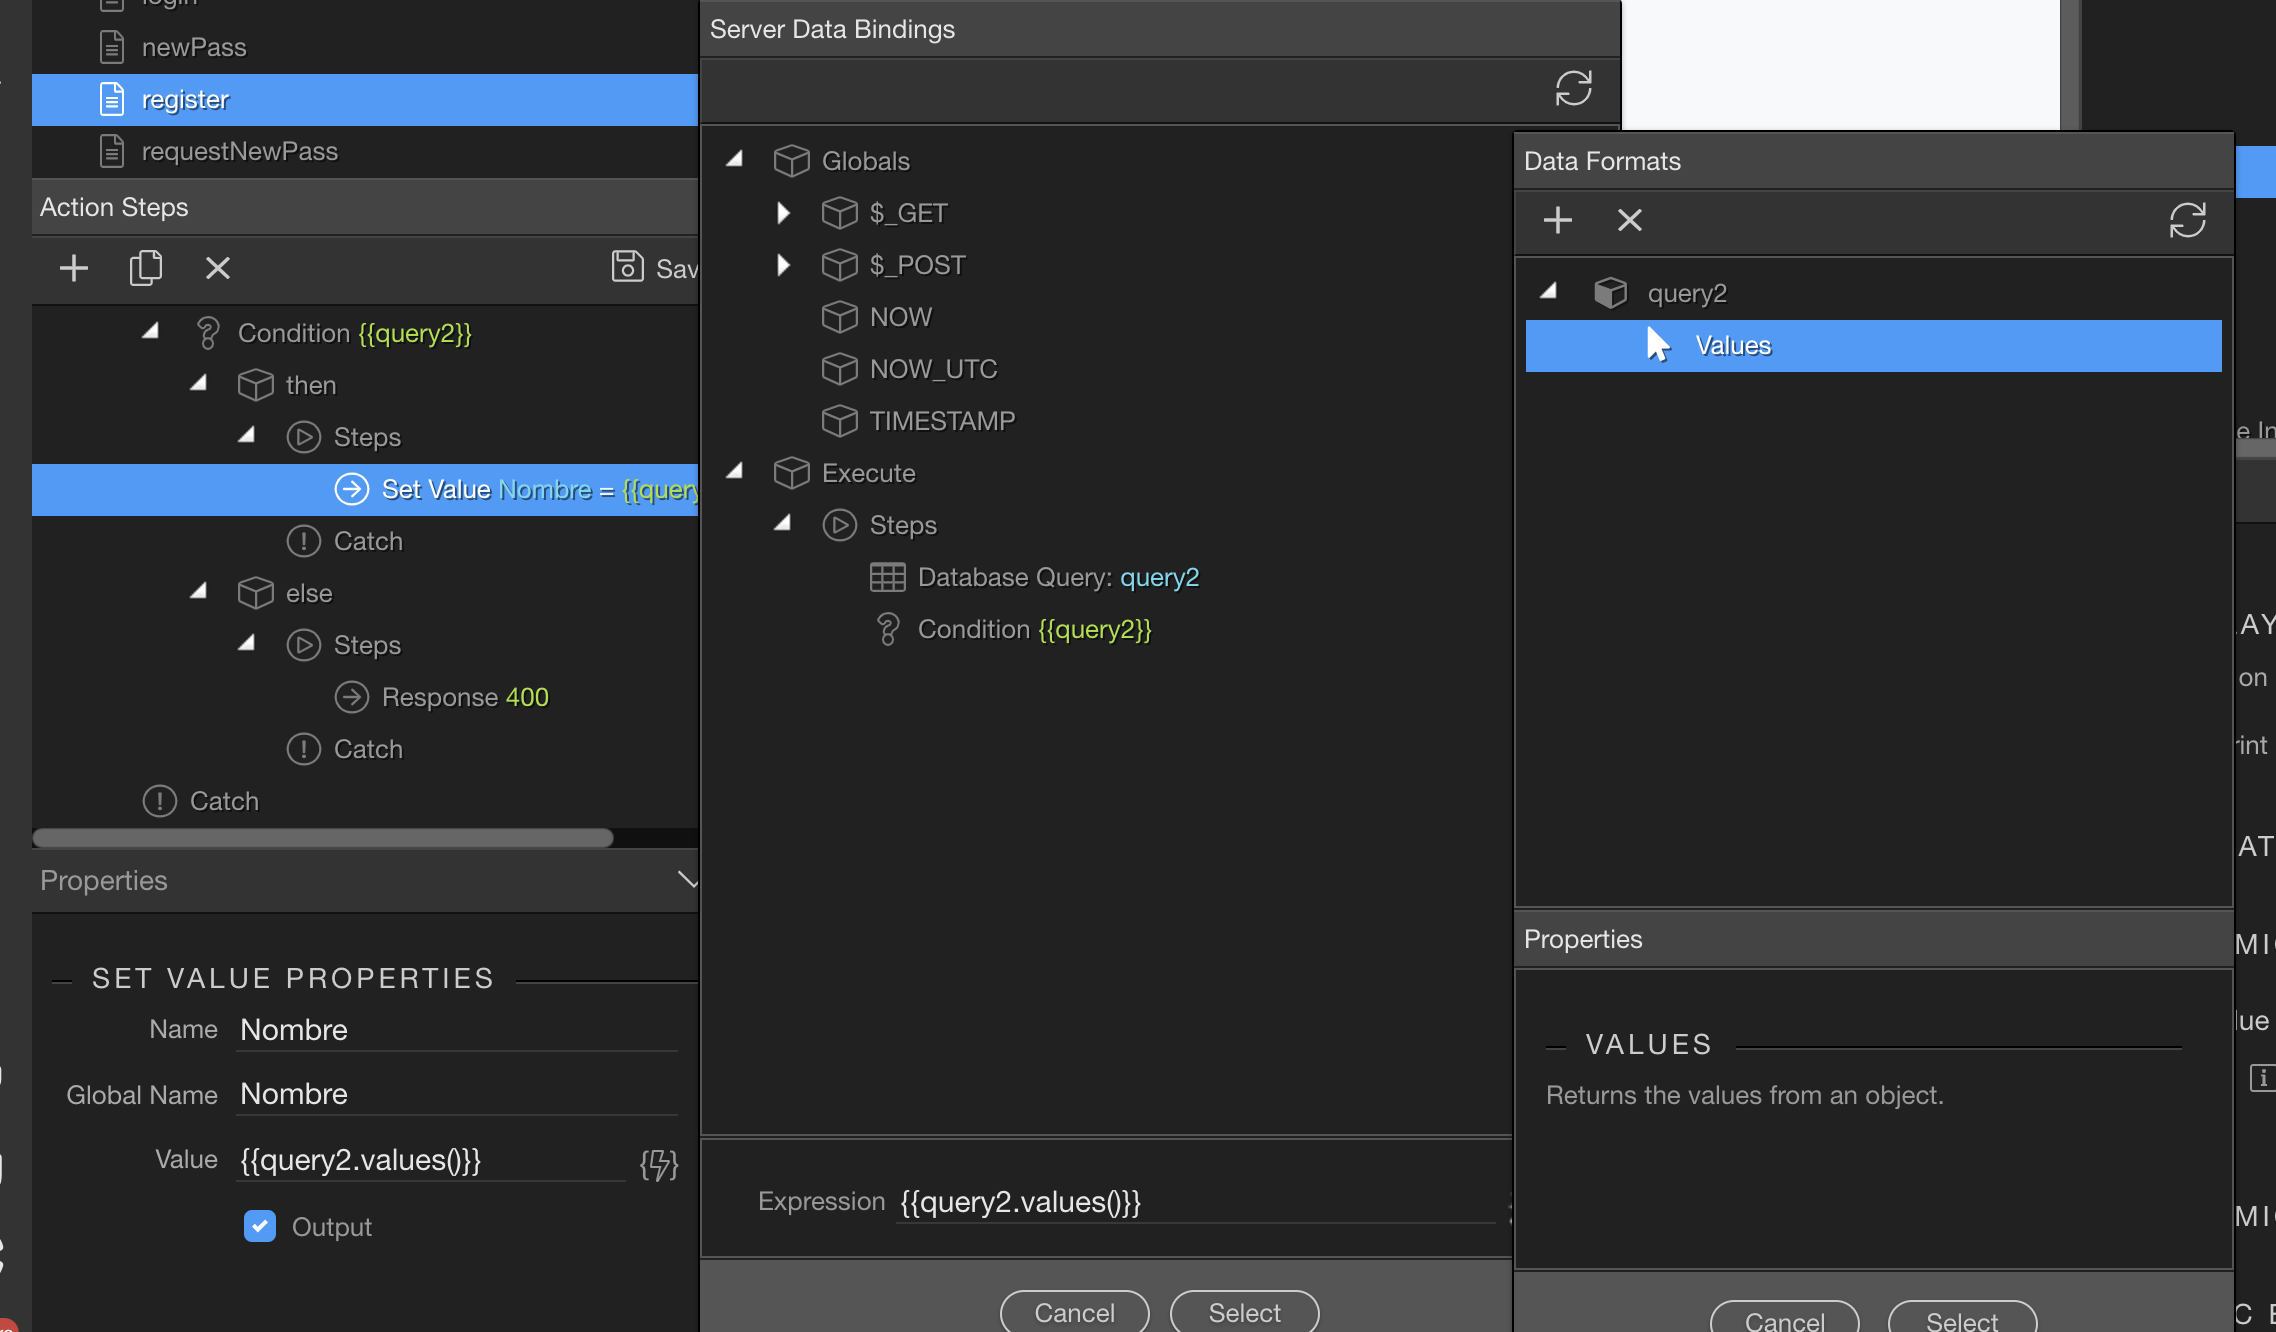
Task: Delete the selected action step
Action: 218,268
